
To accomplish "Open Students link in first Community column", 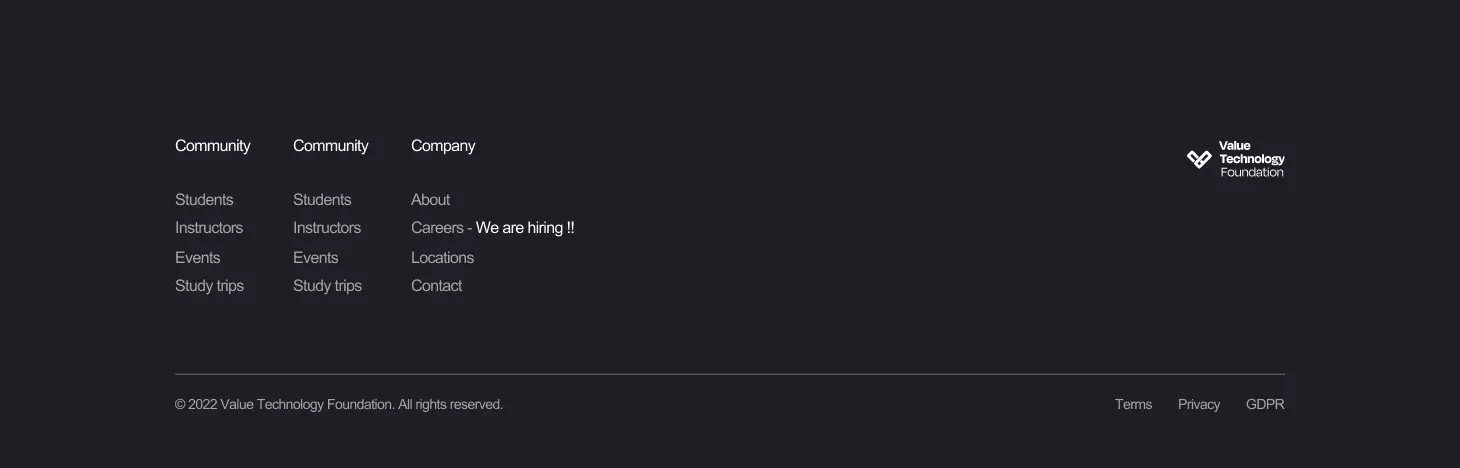I will coord(204,200).
